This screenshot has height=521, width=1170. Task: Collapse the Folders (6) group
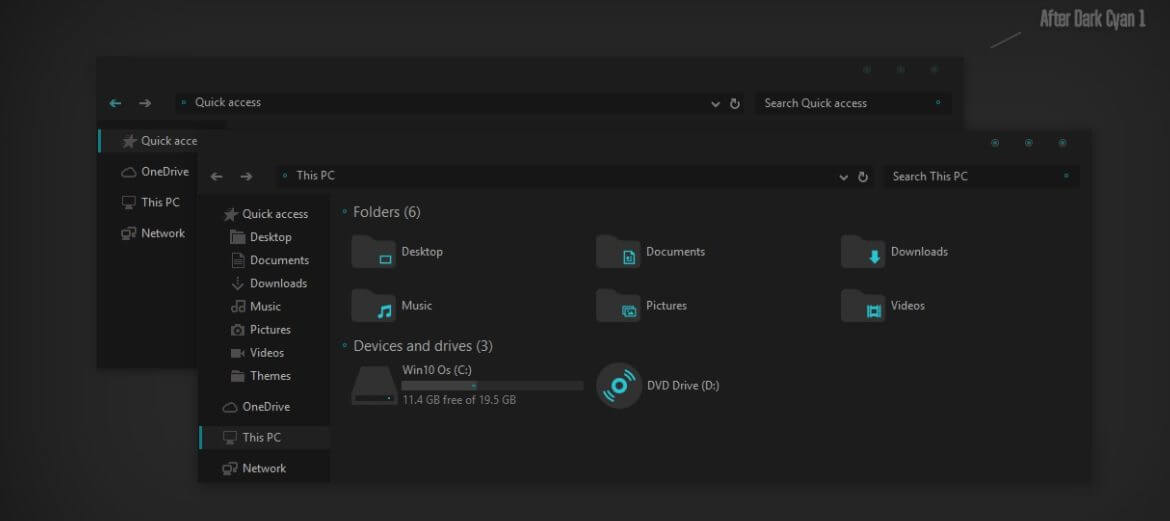pyautogui.click(x=344, y=213)
